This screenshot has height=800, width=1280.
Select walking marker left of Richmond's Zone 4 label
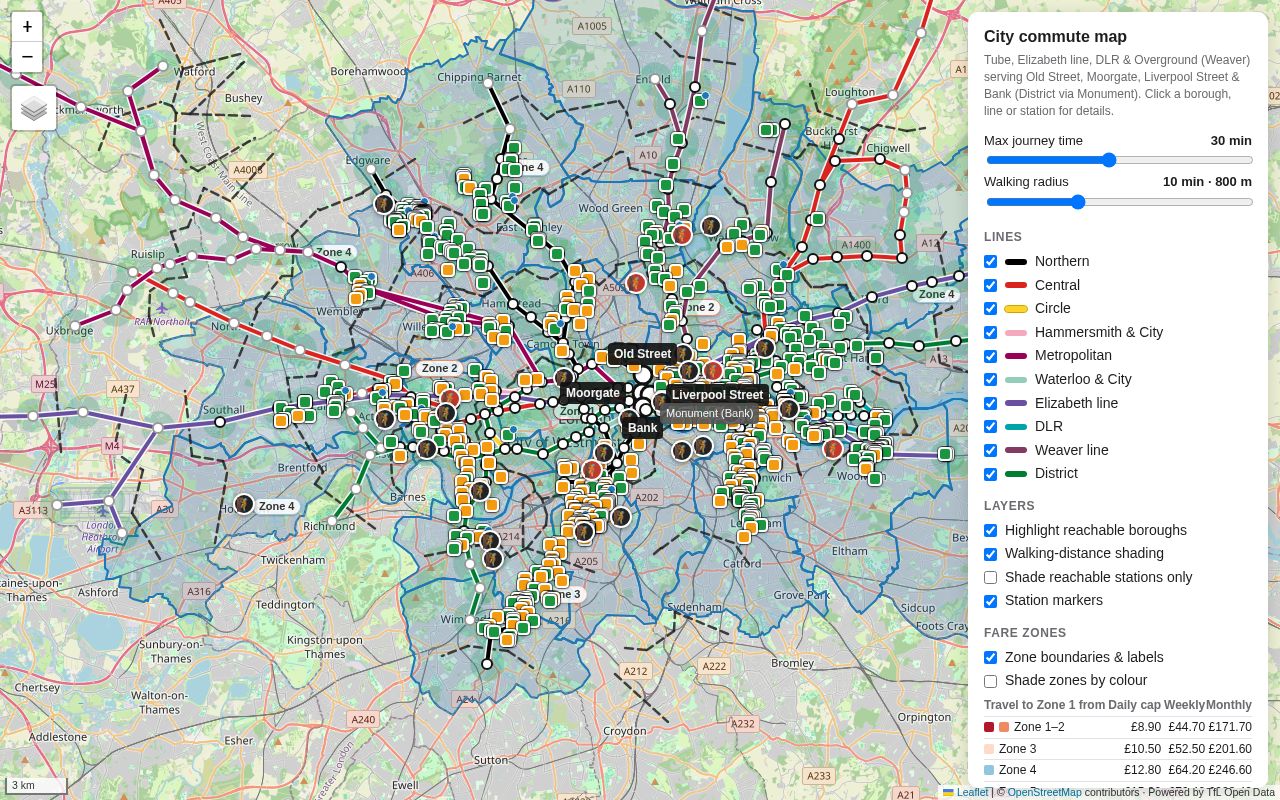(x=244, y=504)
